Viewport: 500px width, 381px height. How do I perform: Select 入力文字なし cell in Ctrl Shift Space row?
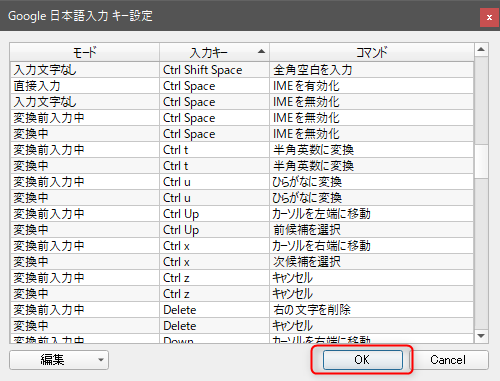point(85,70)
